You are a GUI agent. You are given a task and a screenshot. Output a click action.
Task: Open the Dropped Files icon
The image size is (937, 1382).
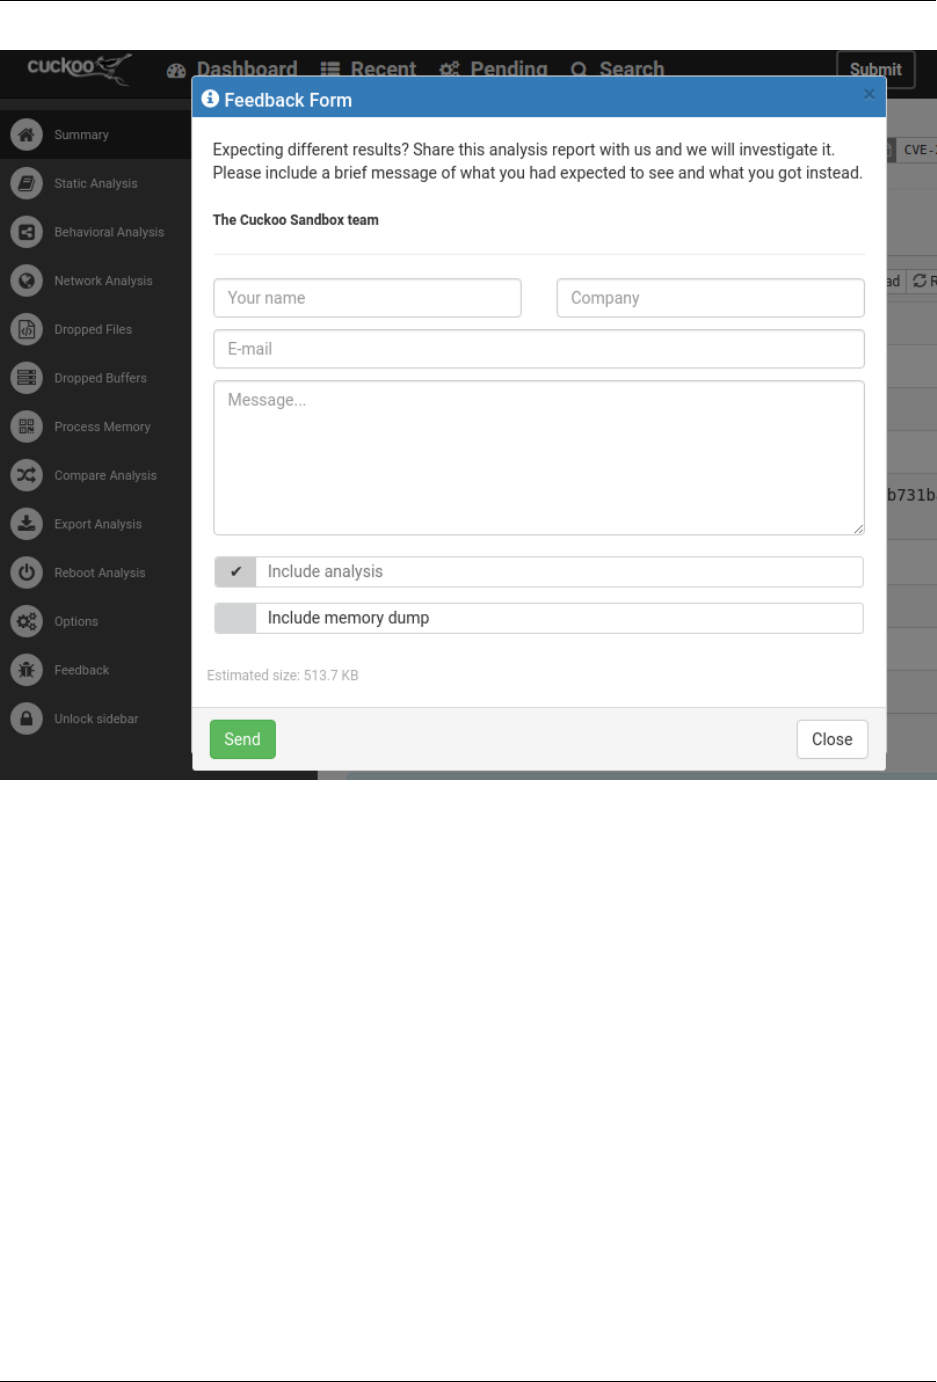(27, 329)
